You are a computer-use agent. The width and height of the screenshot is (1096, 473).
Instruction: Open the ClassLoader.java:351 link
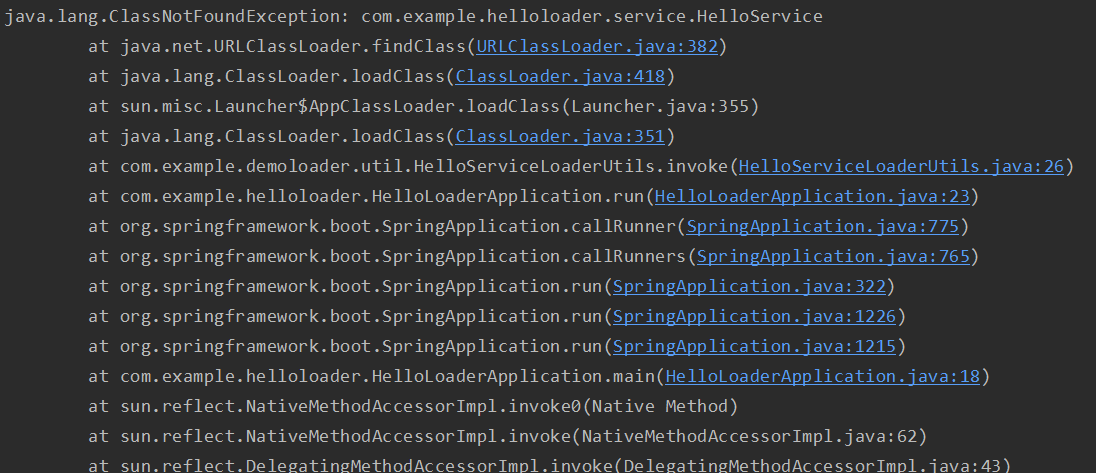coord(560,137)
